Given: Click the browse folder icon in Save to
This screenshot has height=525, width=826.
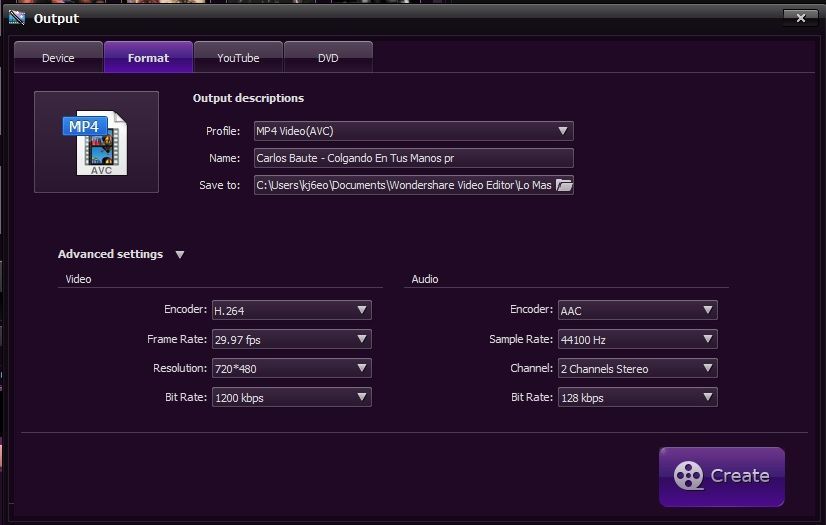Looking at the screenshot, I should [564, 185].
